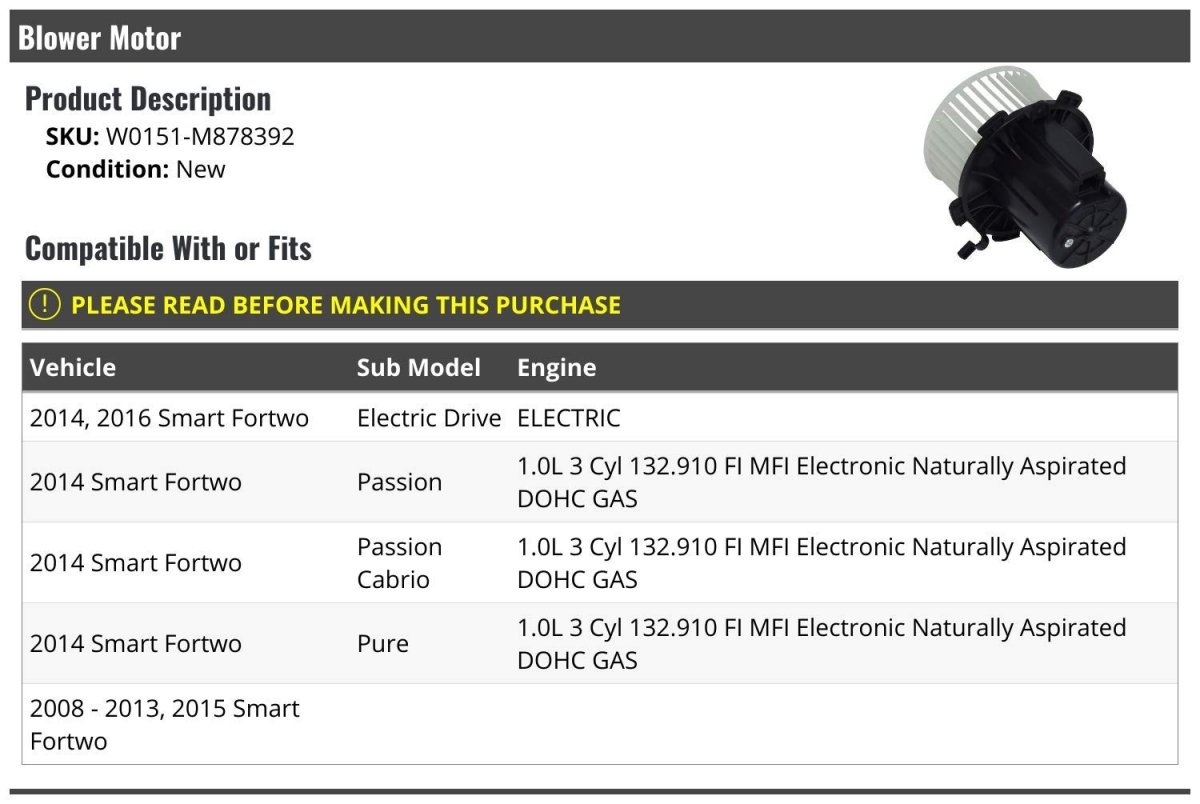Click the Product Description heading
This screenshot has width=1200, height=804.
coord(148,99)
